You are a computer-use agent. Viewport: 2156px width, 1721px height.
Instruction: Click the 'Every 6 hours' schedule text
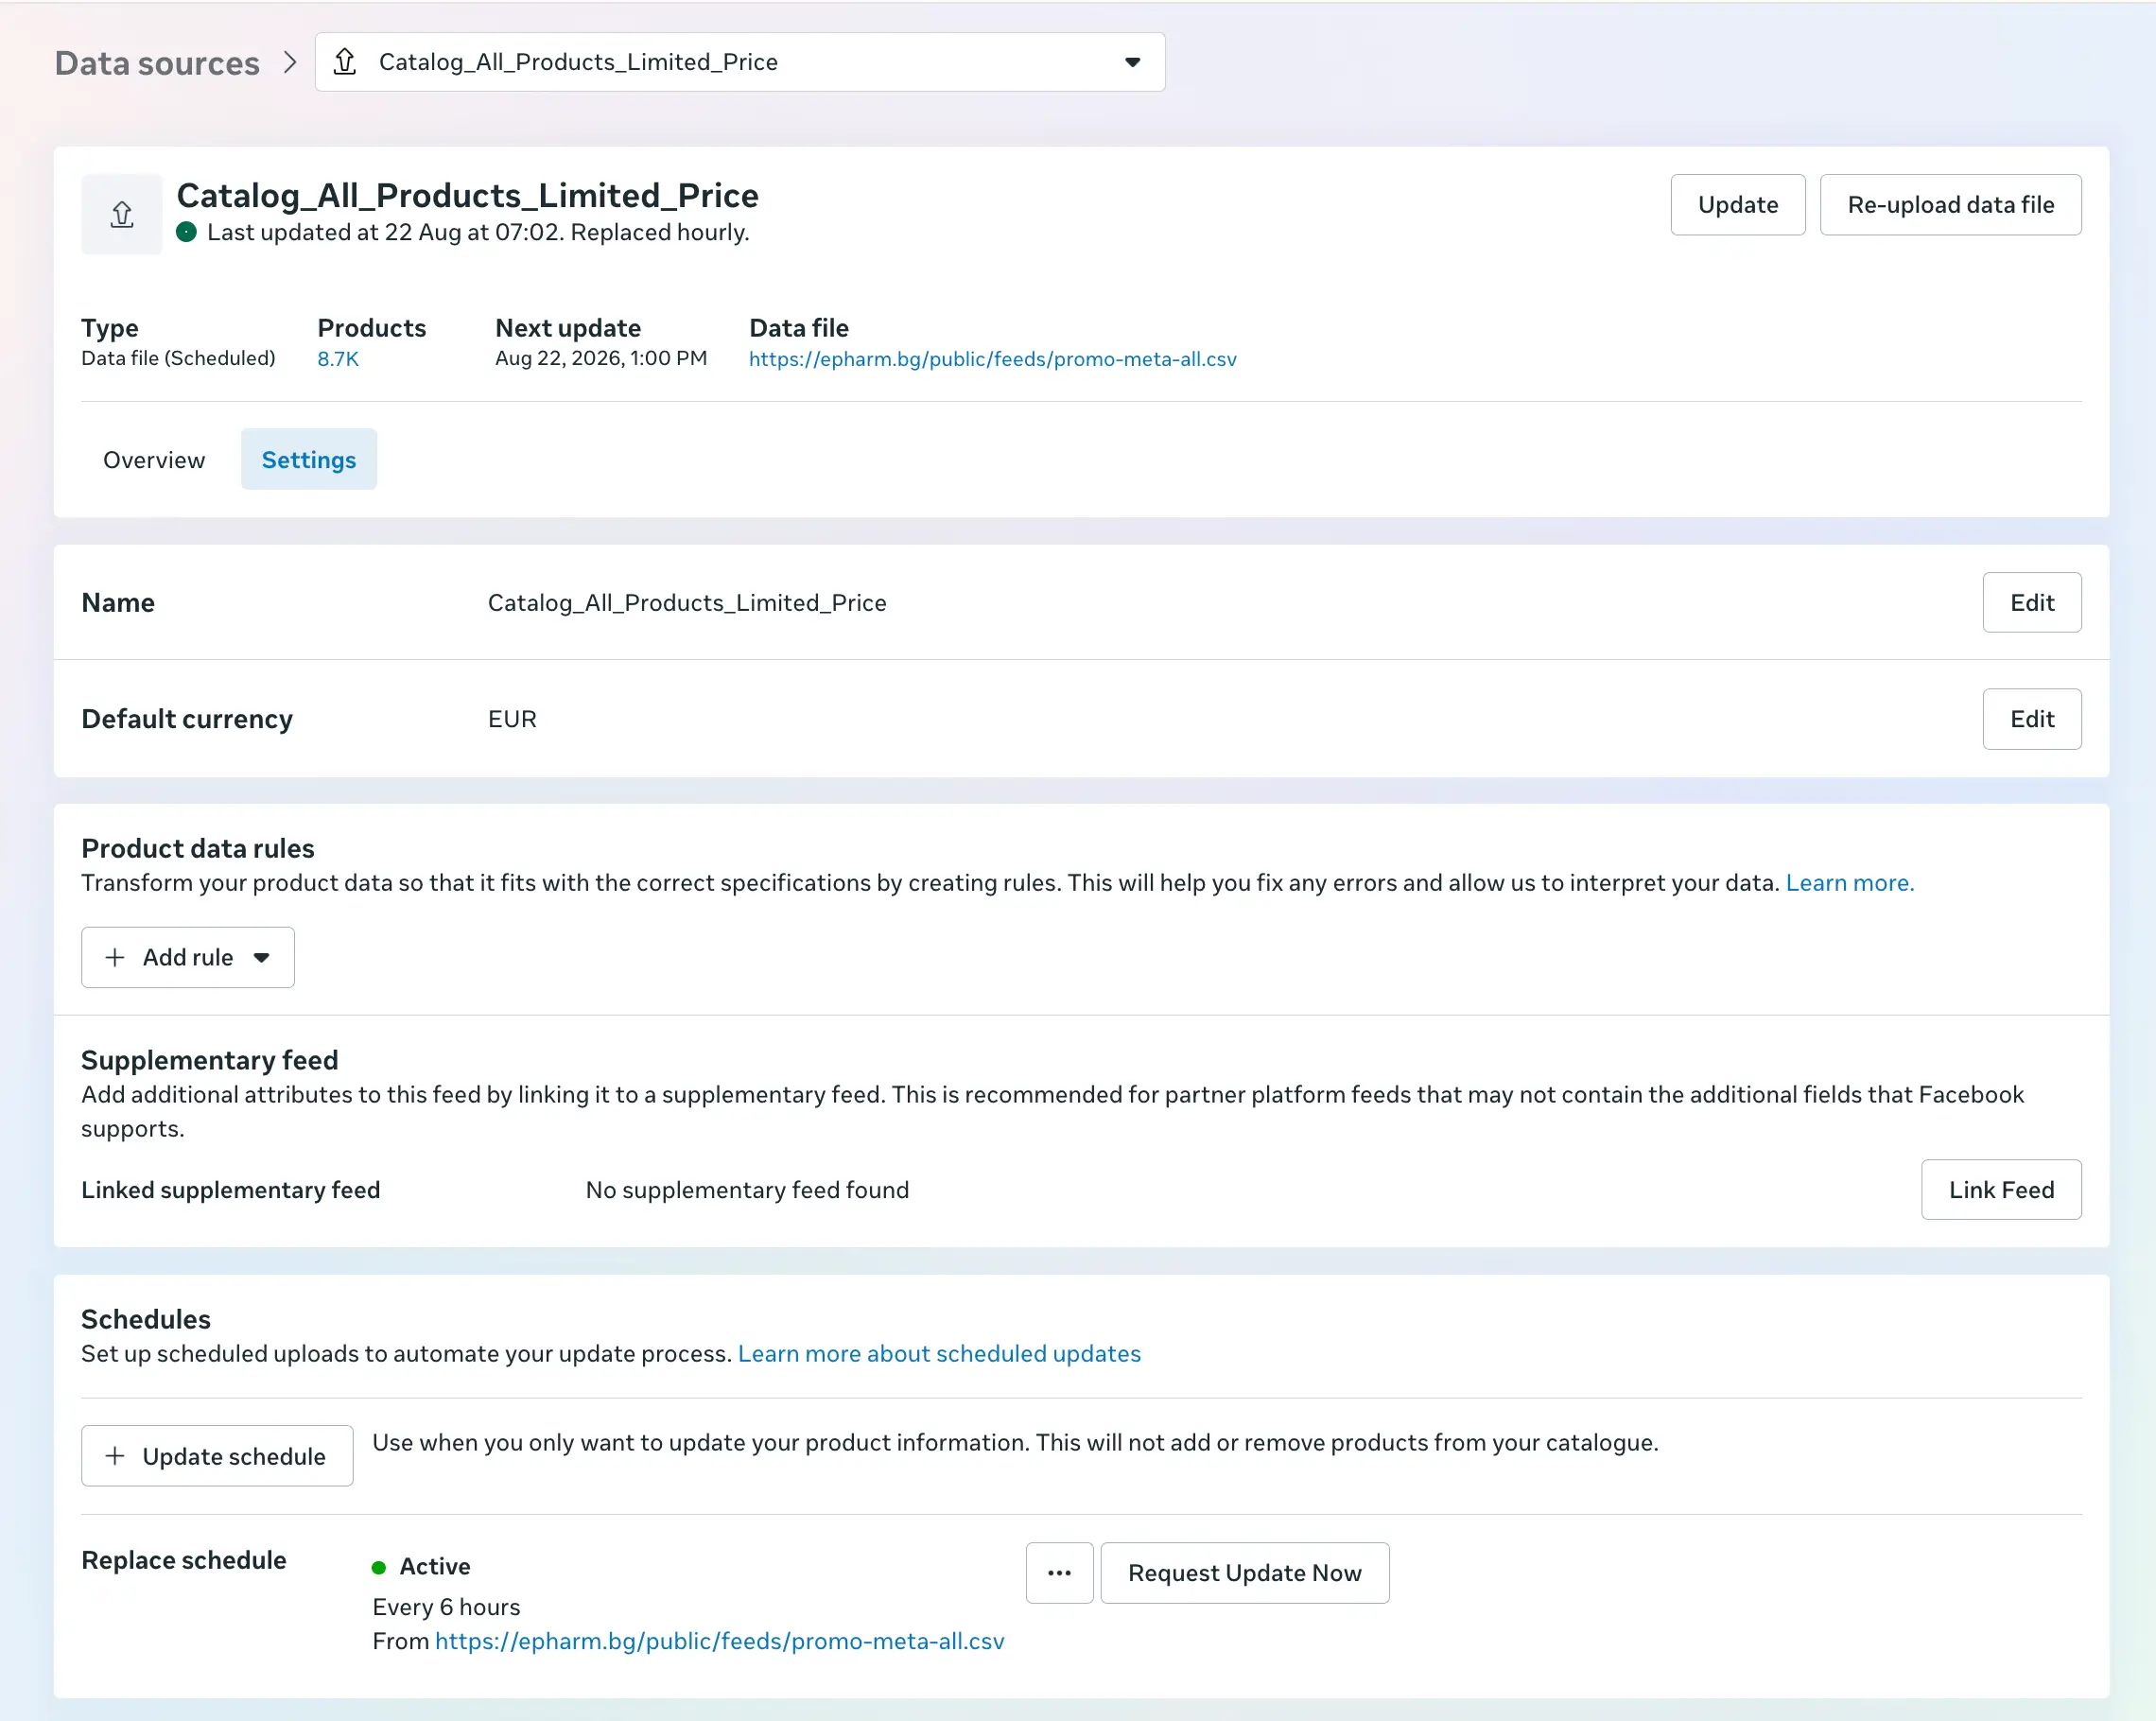coord(446,1607)
